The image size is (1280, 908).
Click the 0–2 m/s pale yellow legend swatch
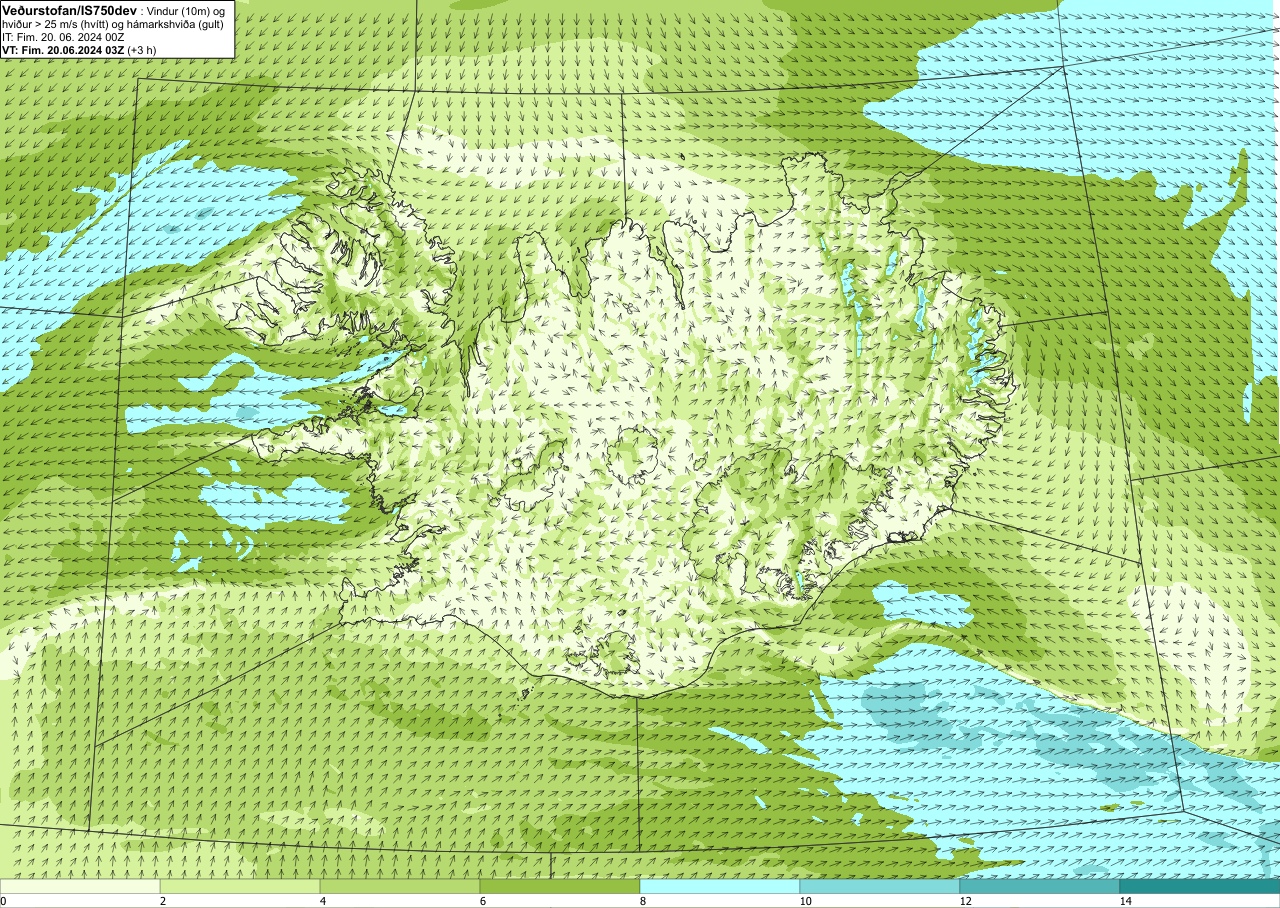80,886
